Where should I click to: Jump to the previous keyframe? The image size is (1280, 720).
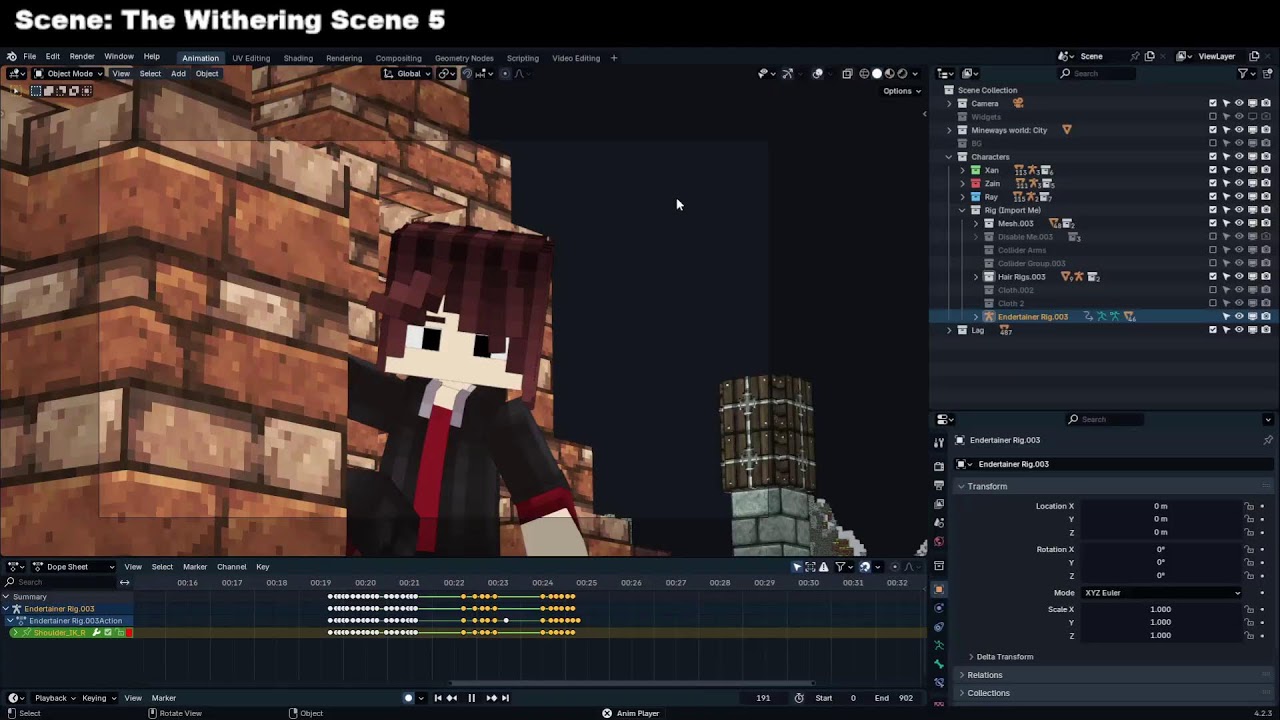point(452,698)
